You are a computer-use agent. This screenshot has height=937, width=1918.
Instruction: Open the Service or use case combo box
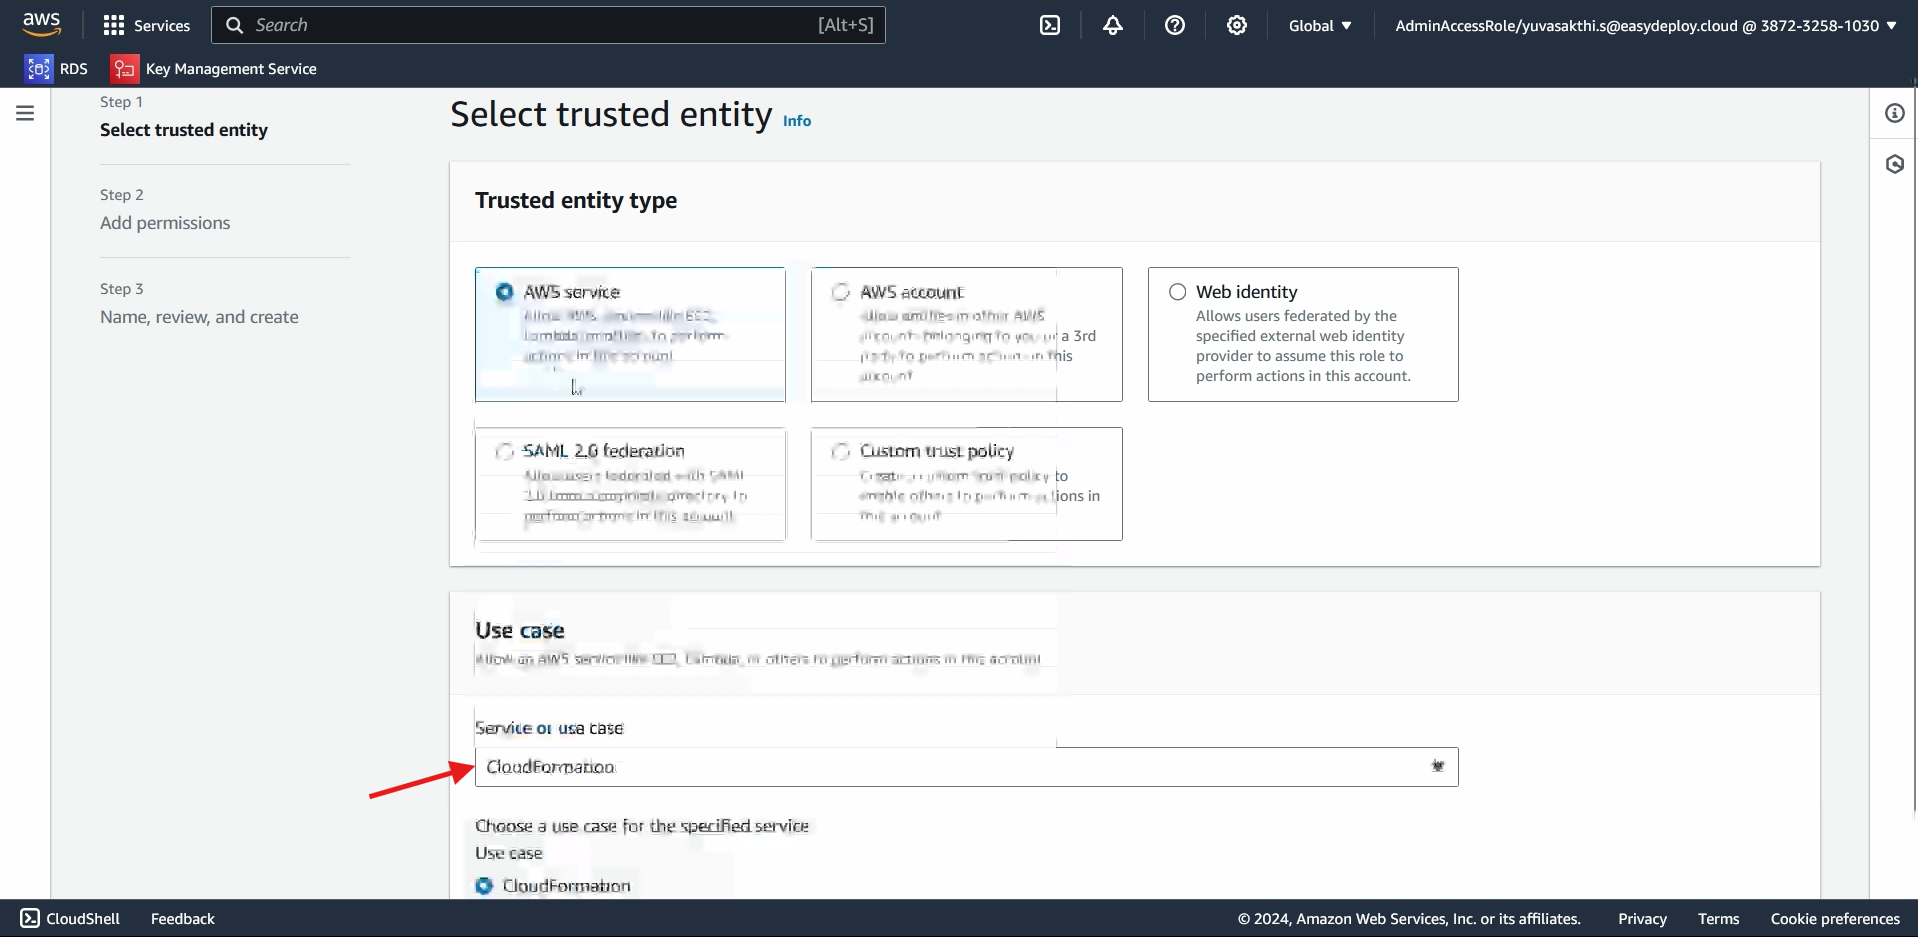(x=966, y=767)
